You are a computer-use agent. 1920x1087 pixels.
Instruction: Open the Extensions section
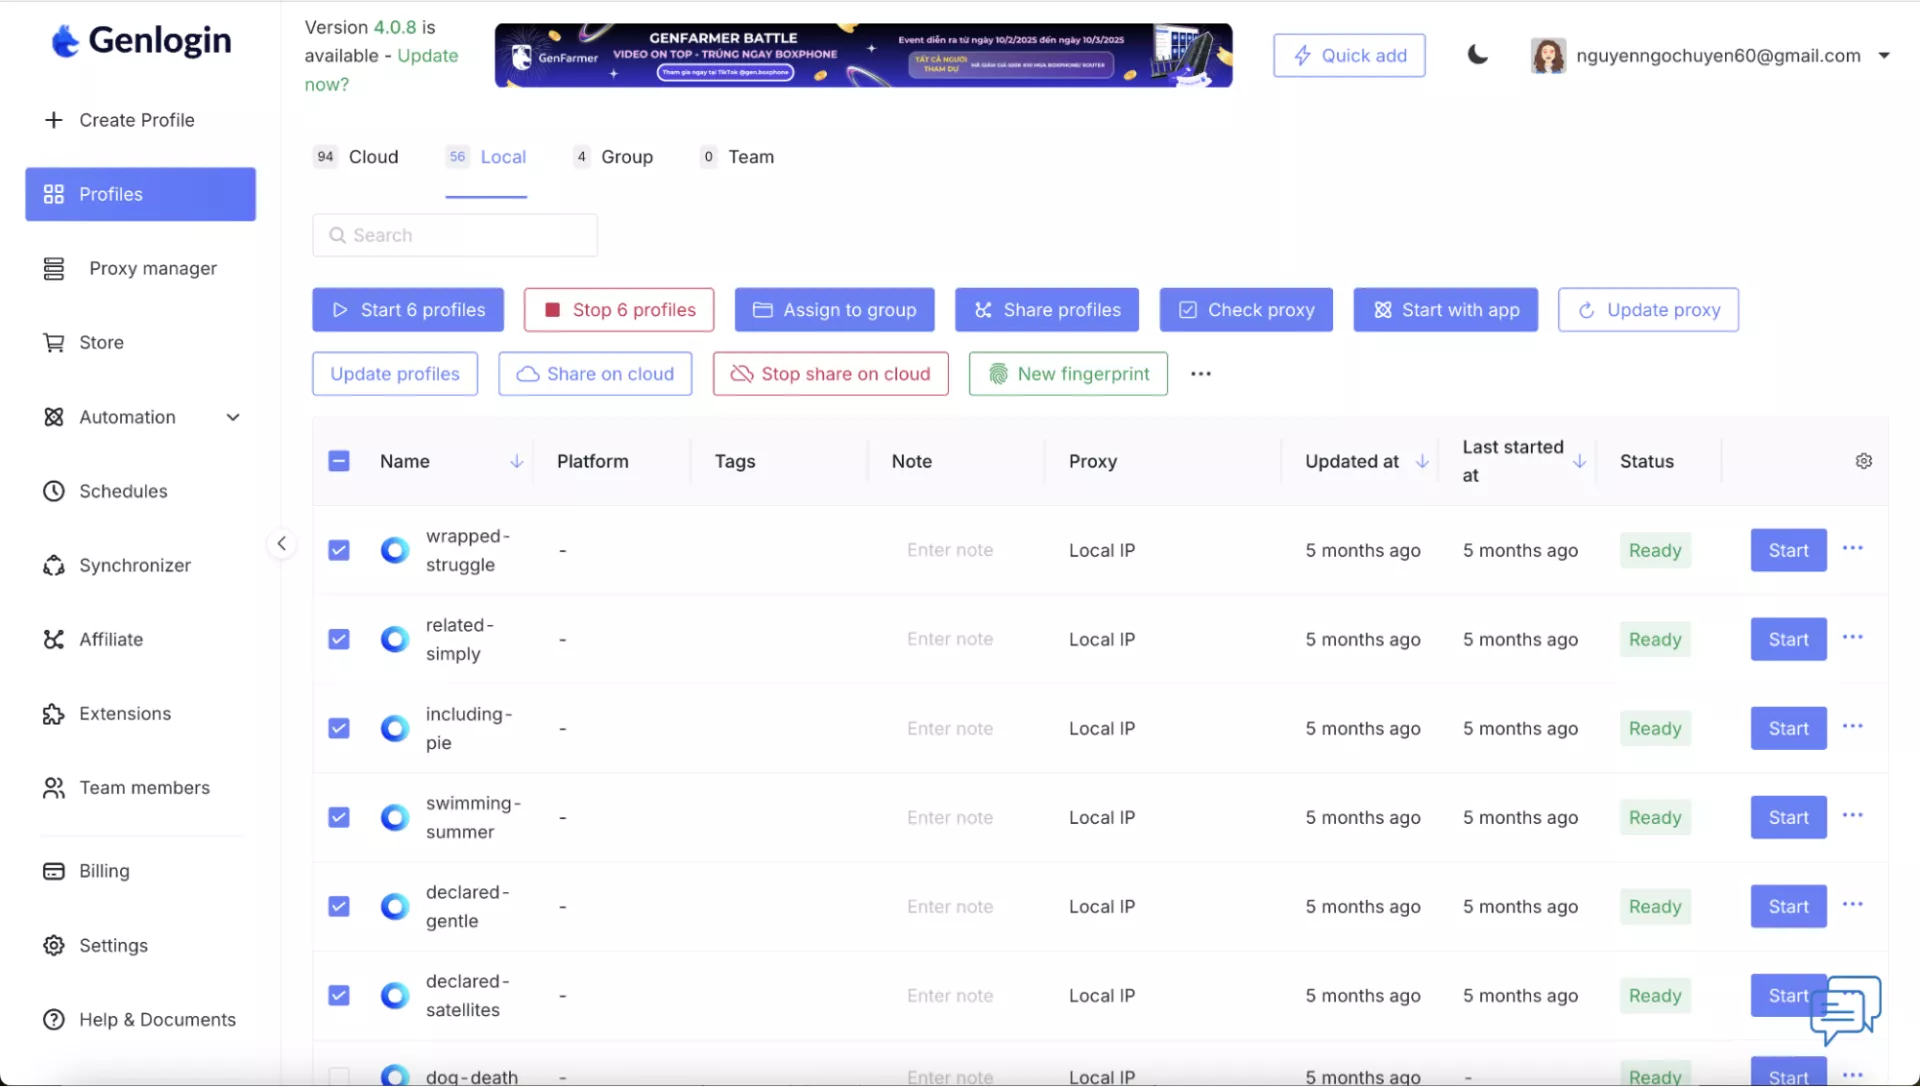click(124, 713)
